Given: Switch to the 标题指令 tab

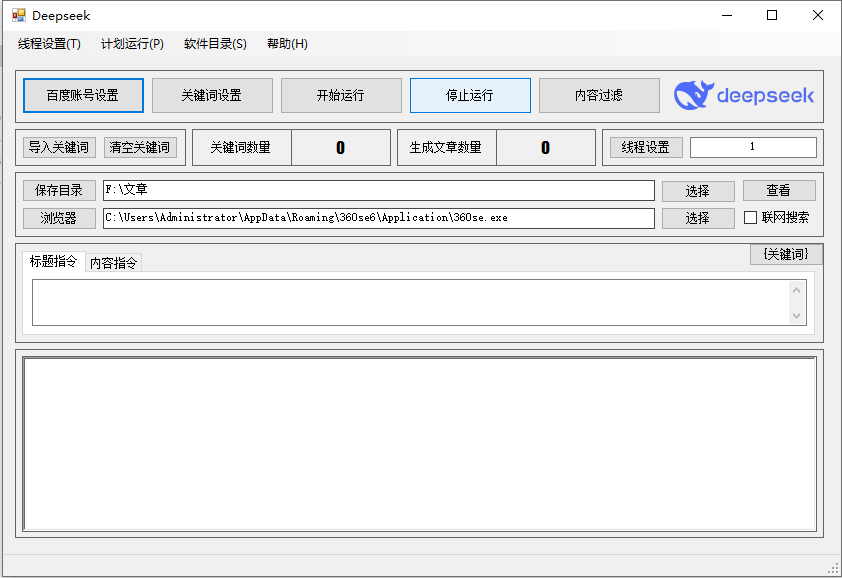Looking at the screenshot, I should point(53,262).
